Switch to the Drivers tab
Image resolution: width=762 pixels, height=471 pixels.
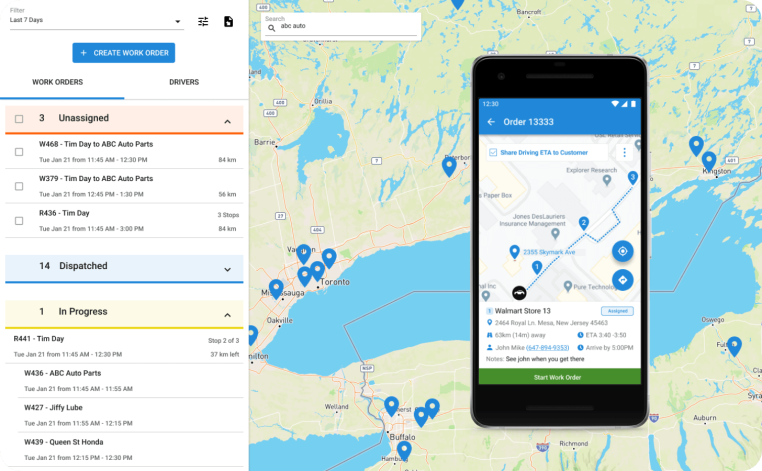click(x=184, y=82)
